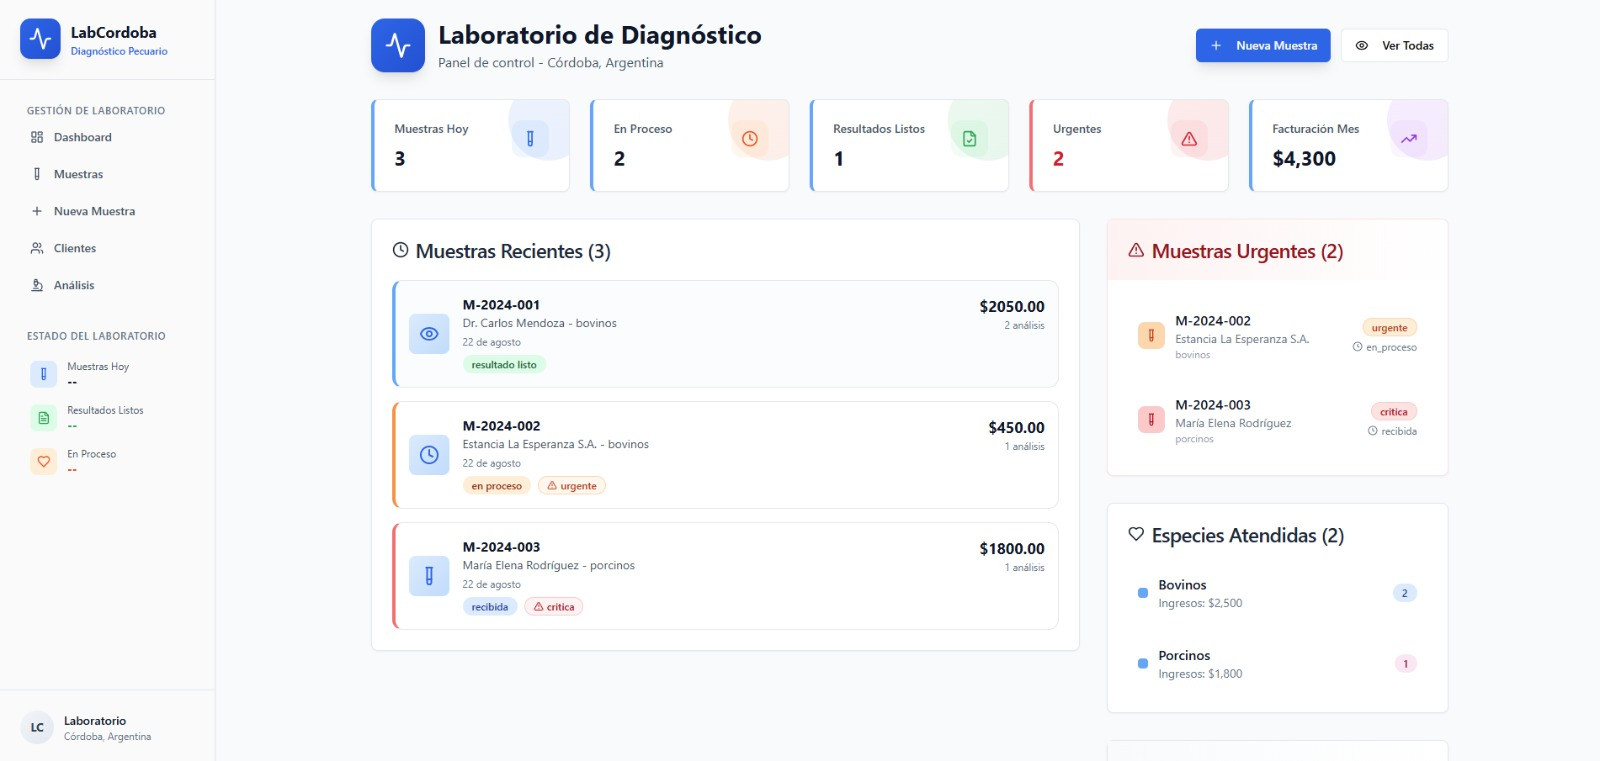
Task: Click the $1800.00 amount of M-2024-003
Action: coord(1012,549)
